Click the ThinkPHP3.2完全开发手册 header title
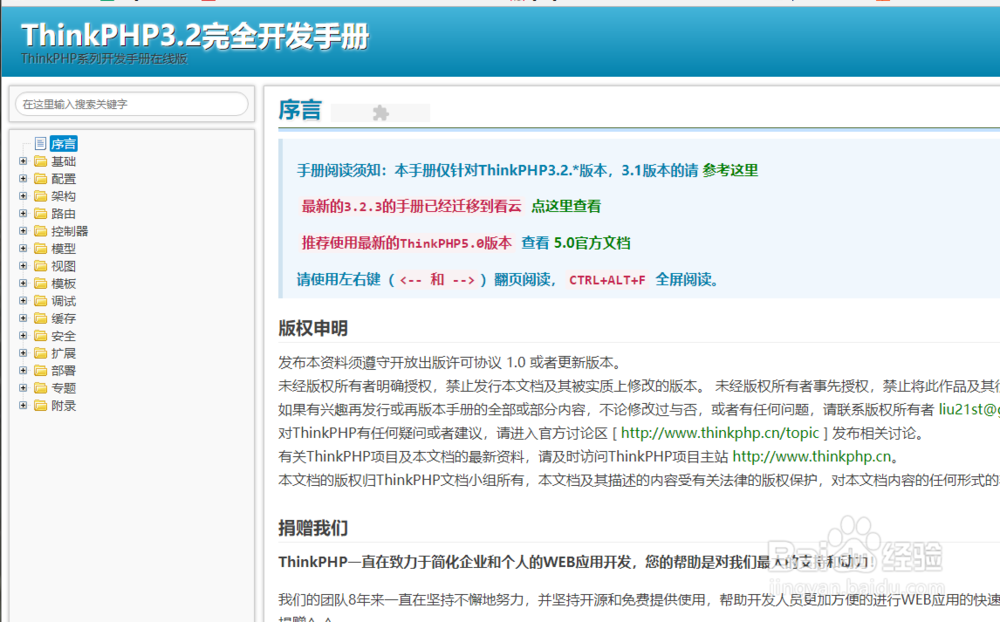Viewport: 1000px width, 622px height. (x=195, y=35)
